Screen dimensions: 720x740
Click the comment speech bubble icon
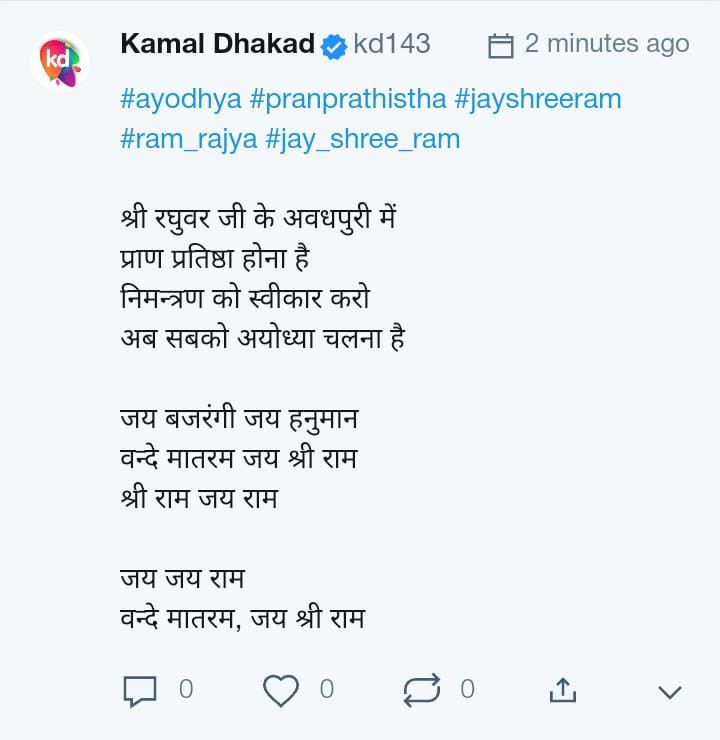pyautogui.click(x=139, y=689)
